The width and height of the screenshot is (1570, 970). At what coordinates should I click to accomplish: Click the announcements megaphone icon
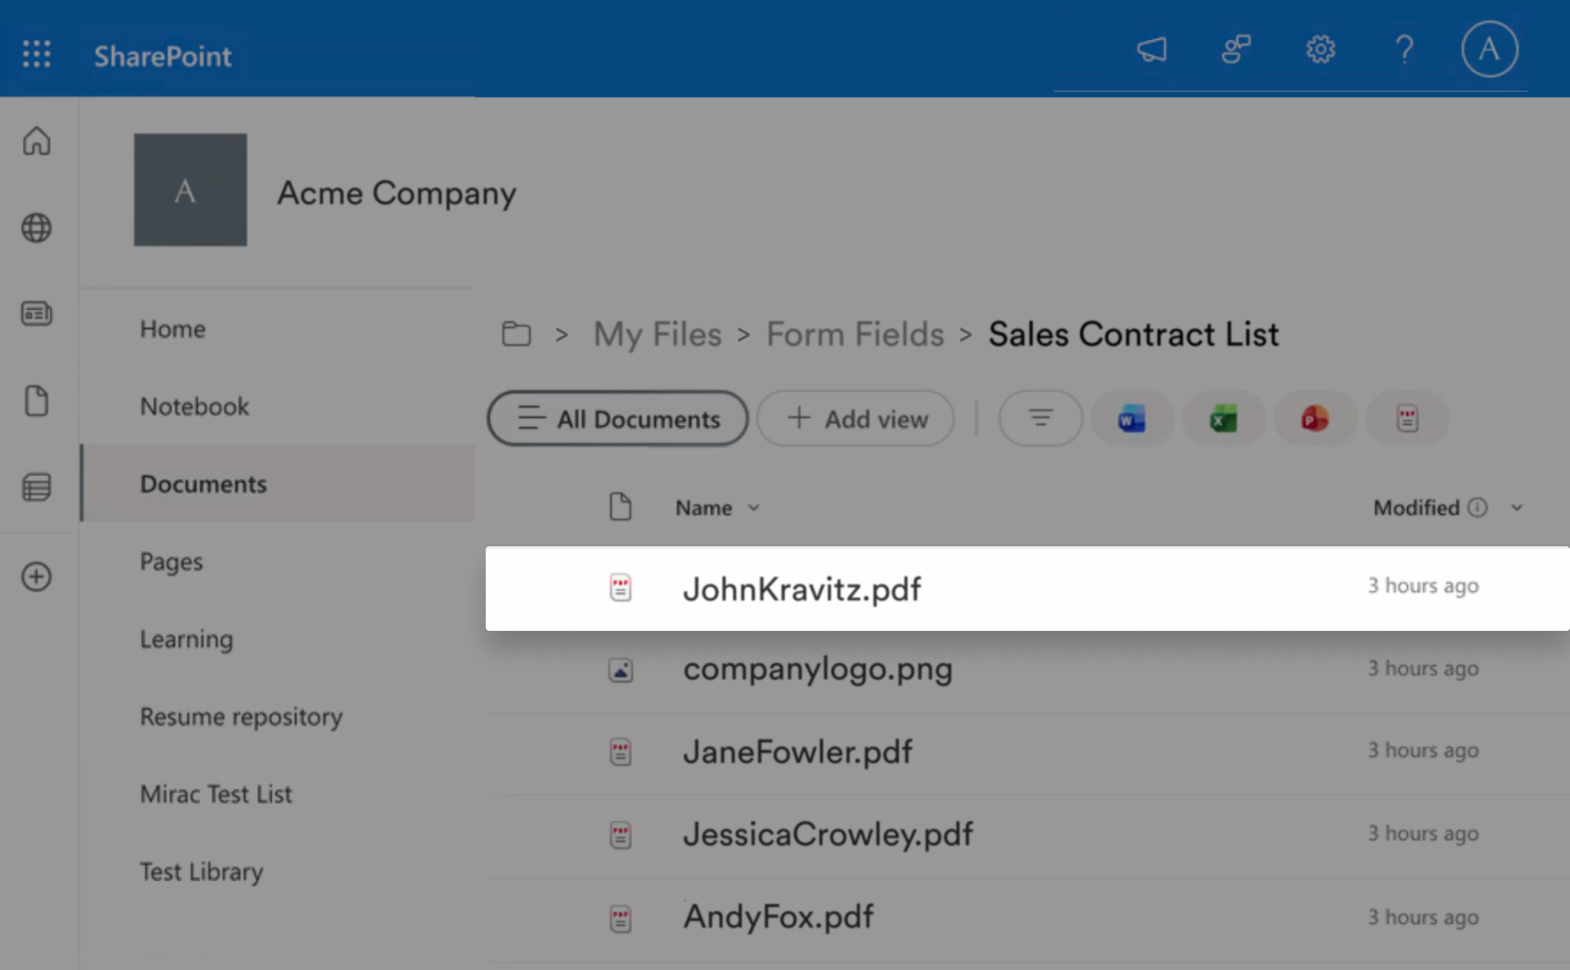pyautogui.click(x=1152, y=48)
